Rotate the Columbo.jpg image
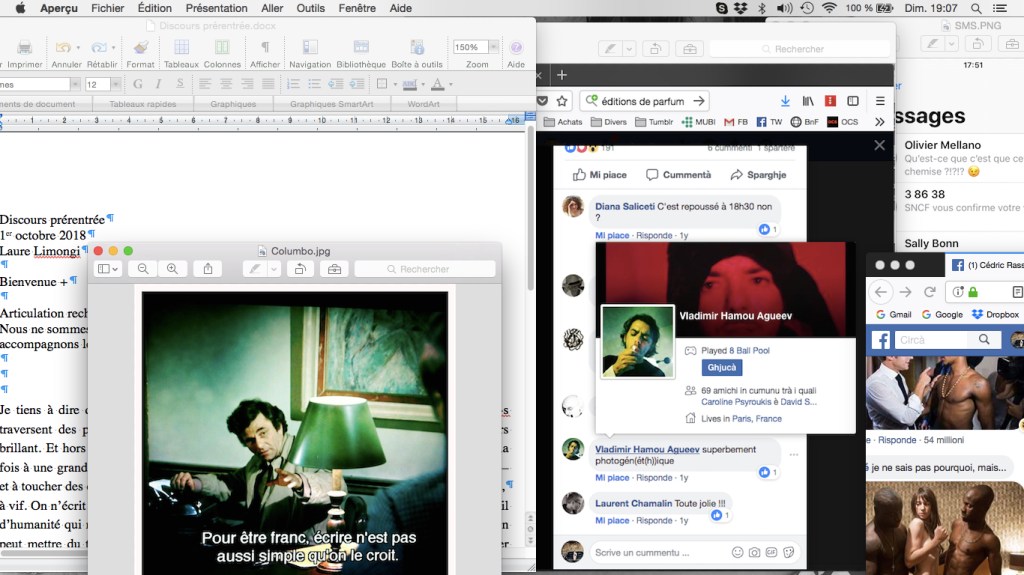 point(299,269)
